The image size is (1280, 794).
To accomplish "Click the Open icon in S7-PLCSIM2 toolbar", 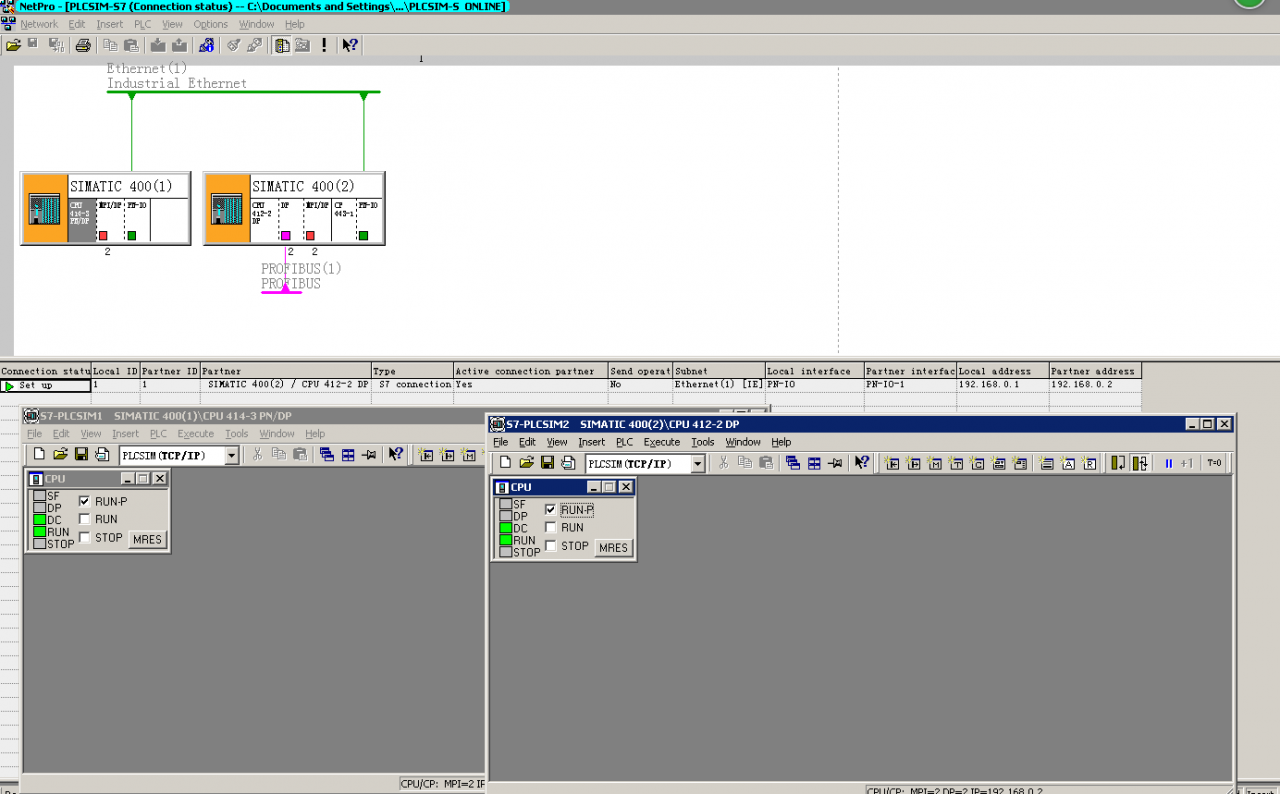I will click(526, 462).
